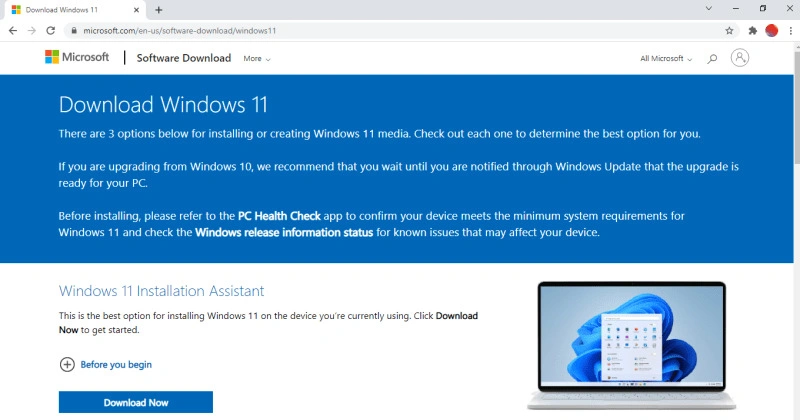
Task: Open the PC Health Check link
Action: click(279, 216)
